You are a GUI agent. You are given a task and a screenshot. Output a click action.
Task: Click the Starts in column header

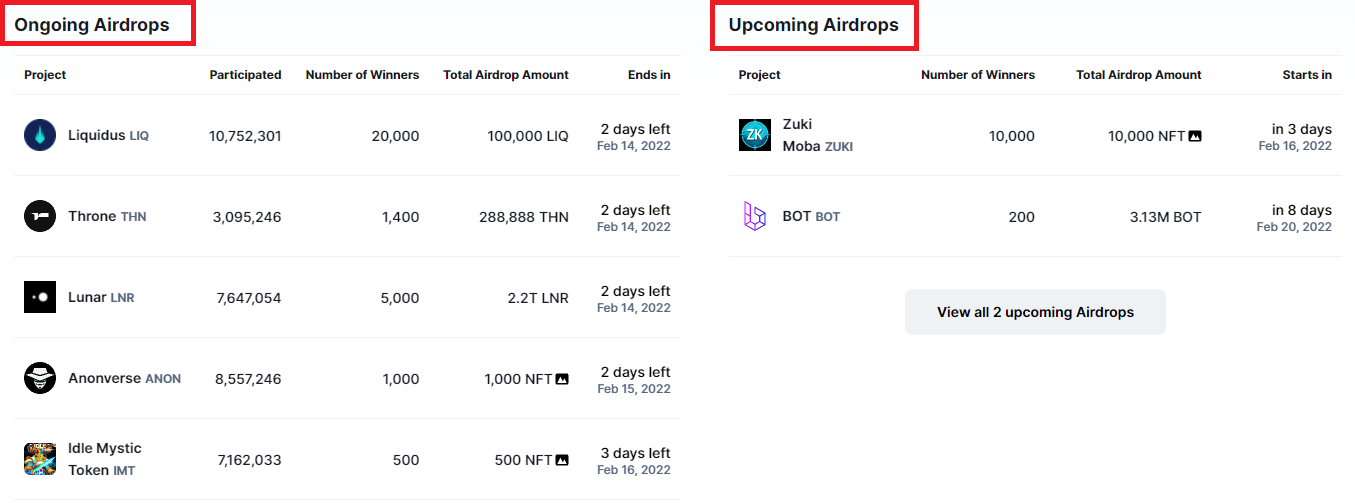tap(1306, 75)
